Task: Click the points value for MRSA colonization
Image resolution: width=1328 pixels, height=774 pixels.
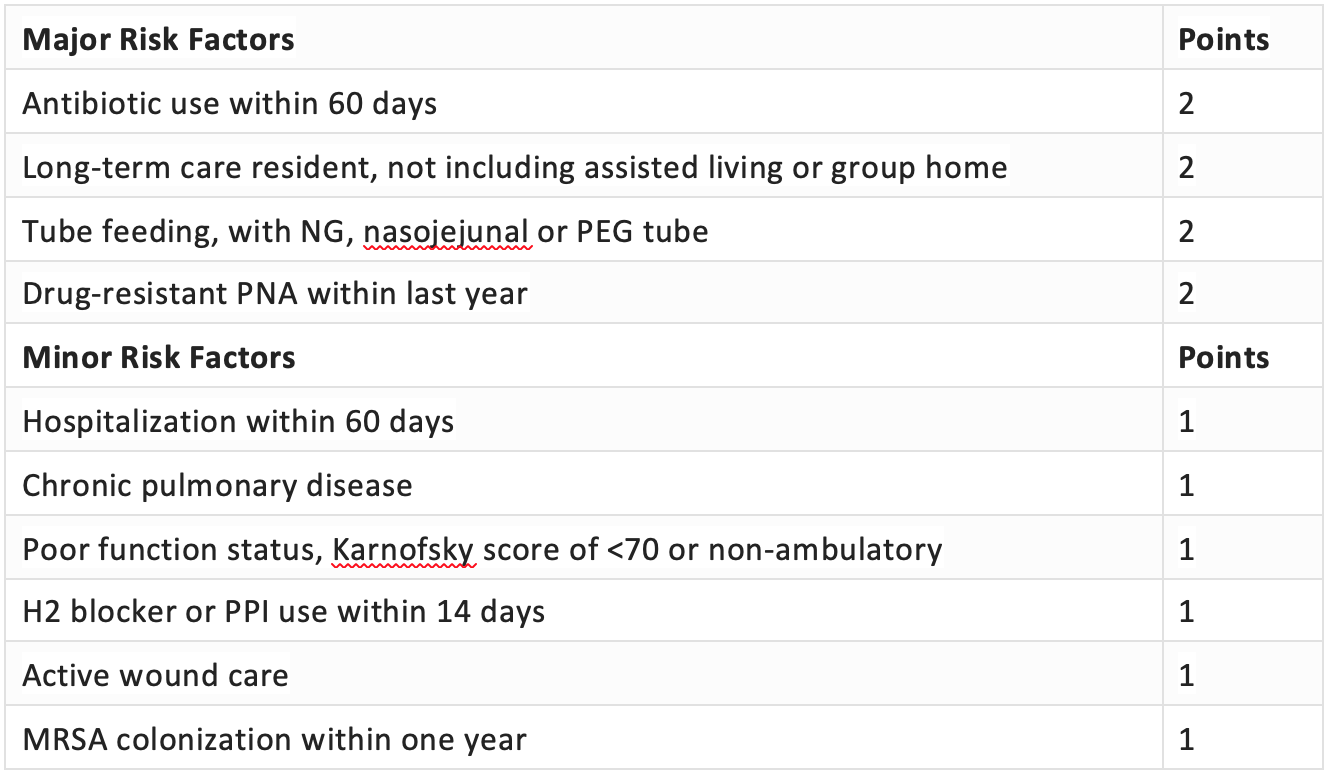Action: point(1187,740)
